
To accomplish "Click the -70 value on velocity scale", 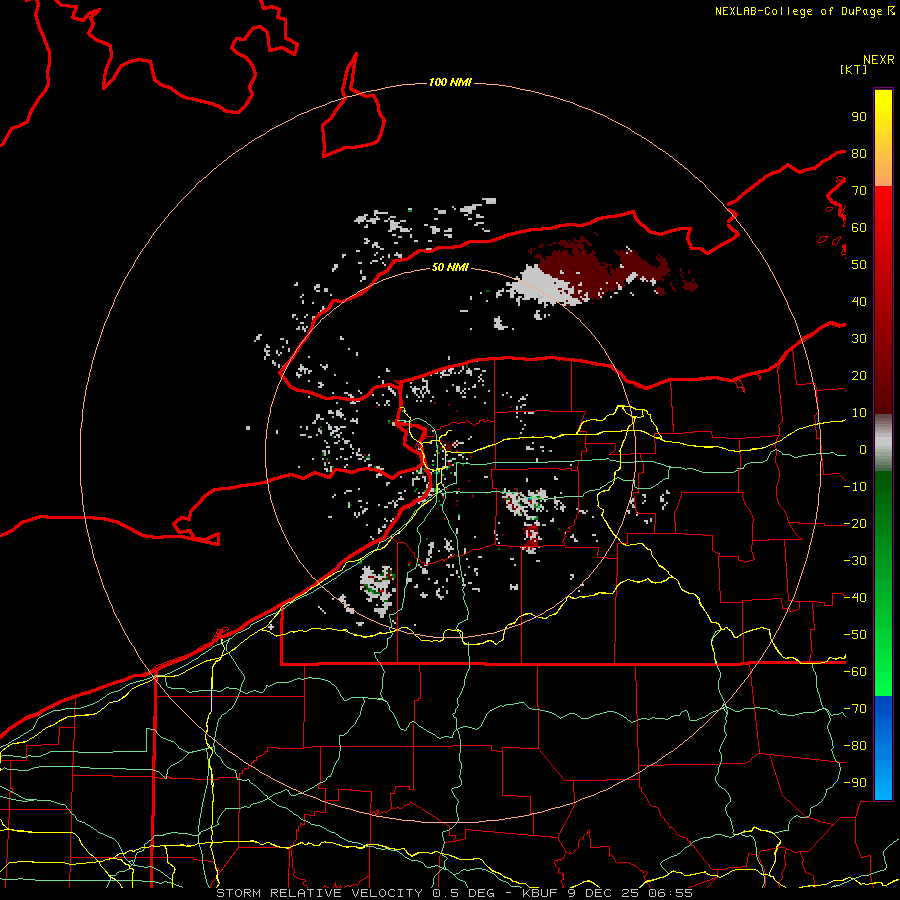I will pos(855,709).
